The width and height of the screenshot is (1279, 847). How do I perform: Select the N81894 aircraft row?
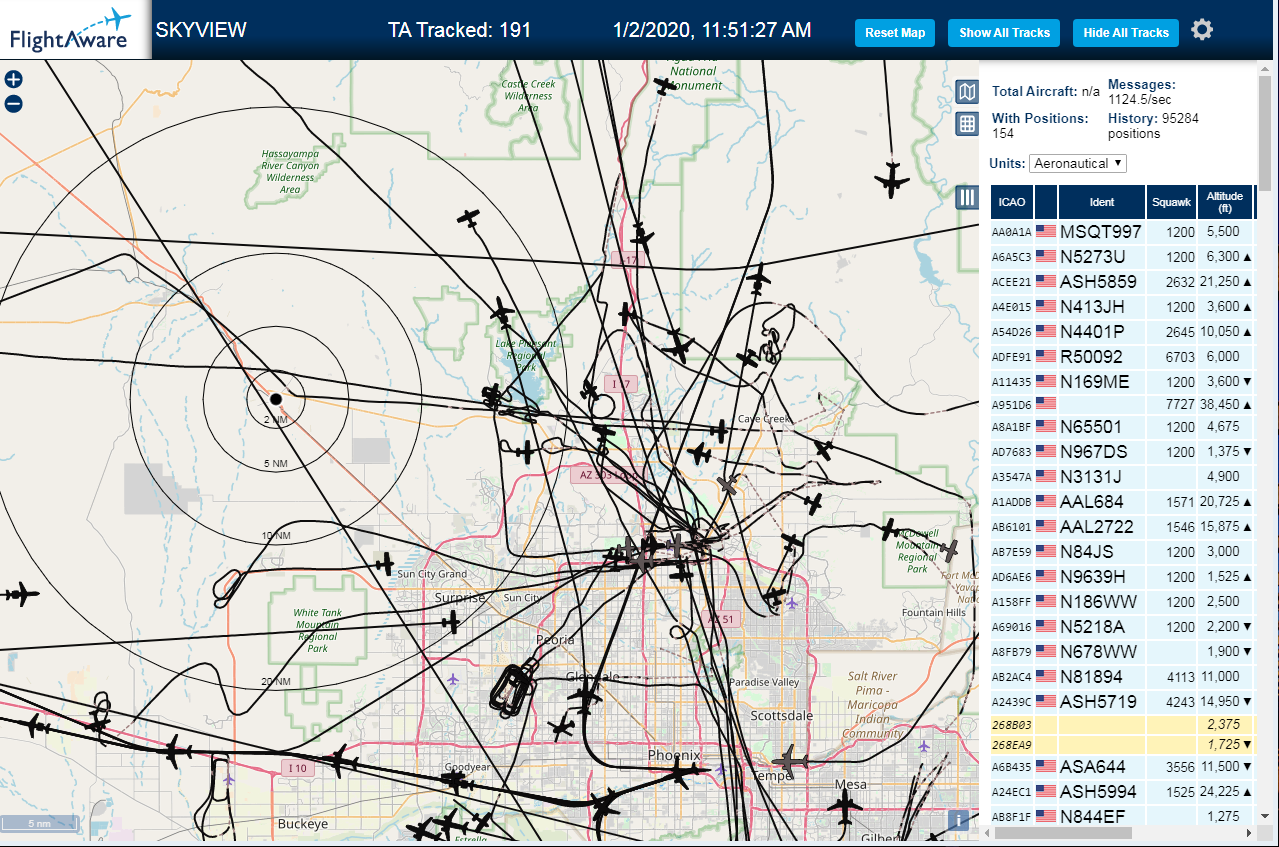(x=1122, y=677)
